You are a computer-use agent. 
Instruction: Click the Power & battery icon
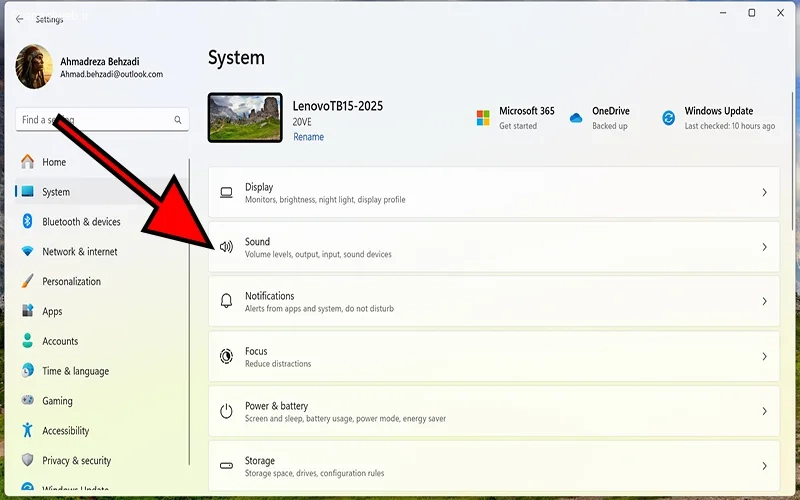coord(226,411)
